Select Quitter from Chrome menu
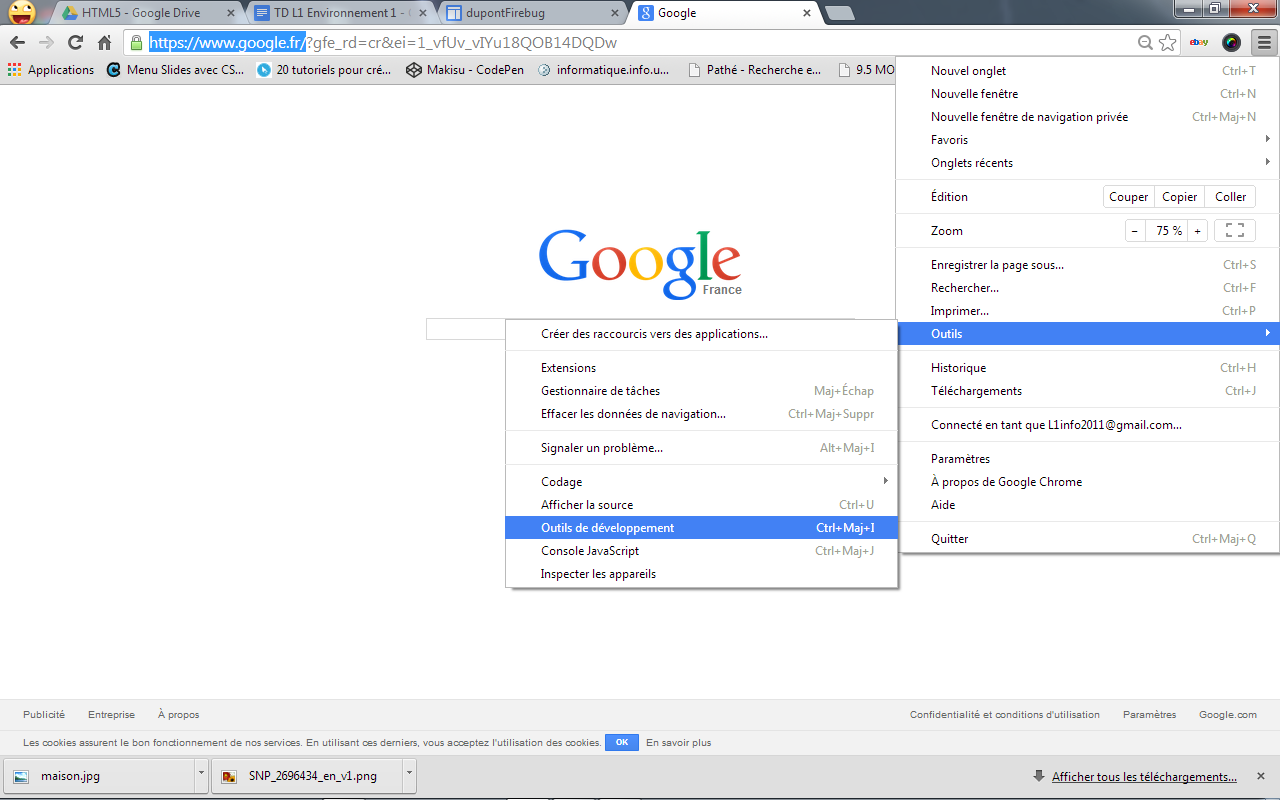 click(x=1089, y=539)
